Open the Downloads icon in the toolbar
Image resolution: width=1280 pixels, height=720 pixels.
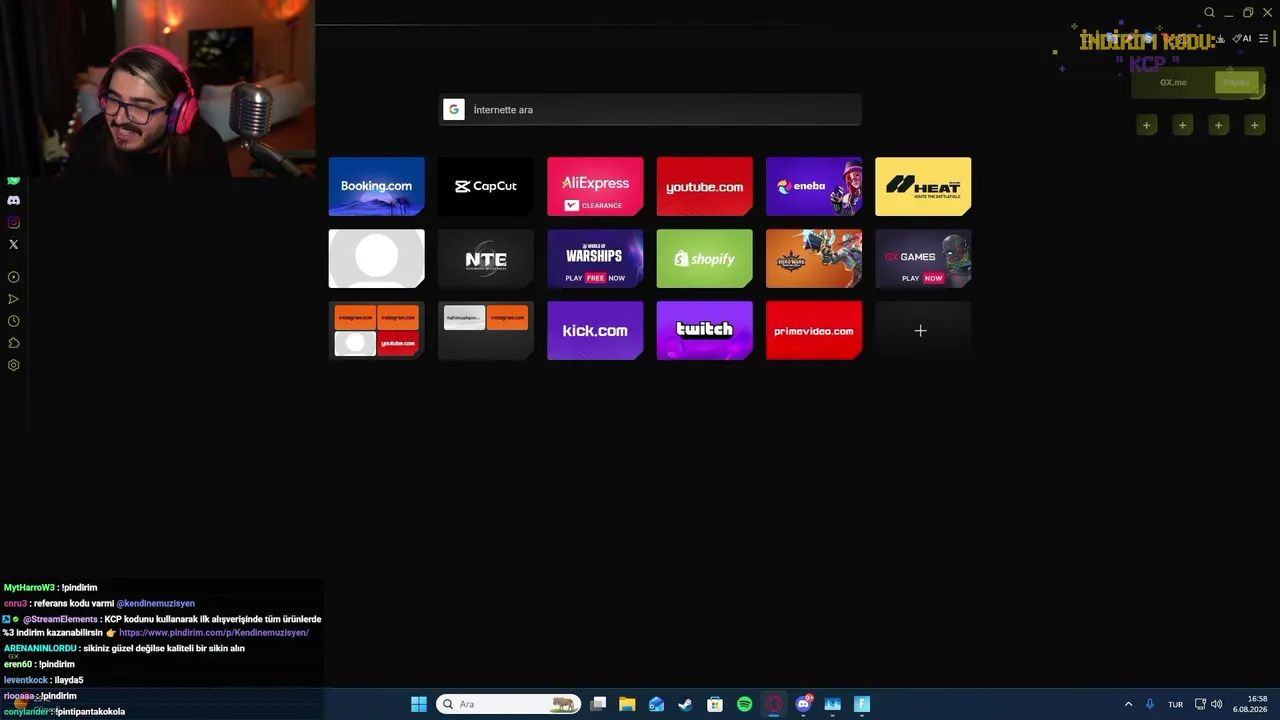(x=1221, y=39)
